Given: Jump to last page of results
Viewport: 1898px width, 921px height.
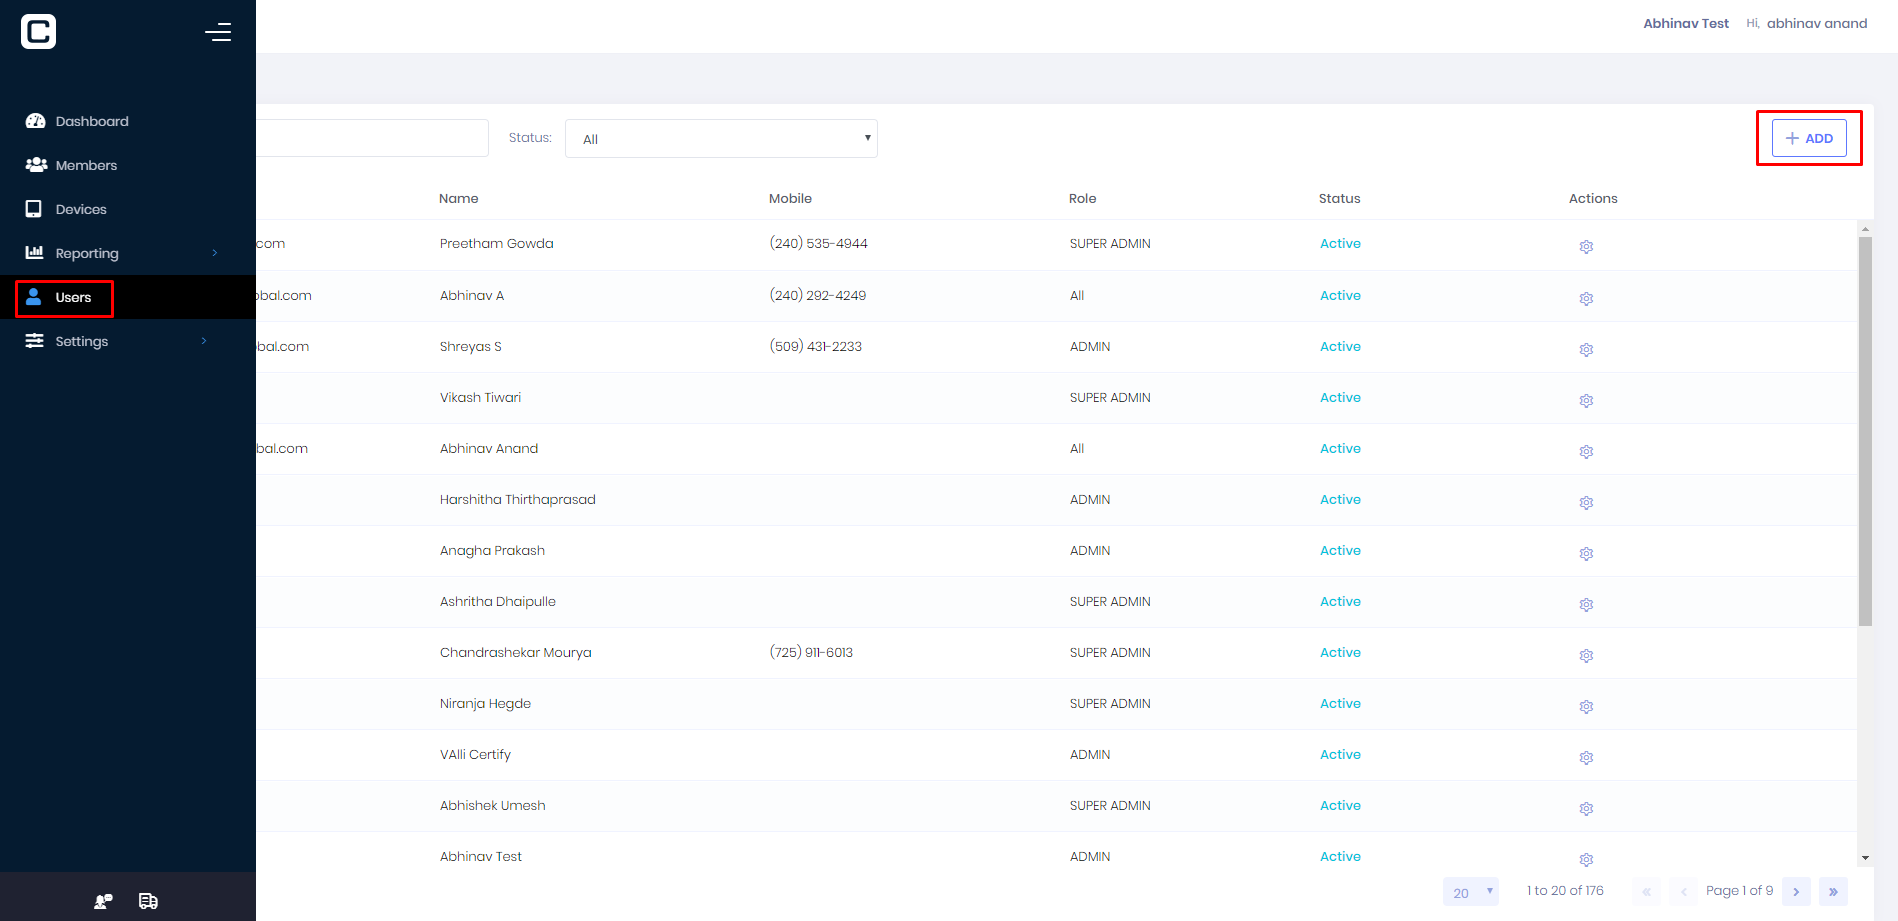Looking at the screenshot, I should (1833, 892).
